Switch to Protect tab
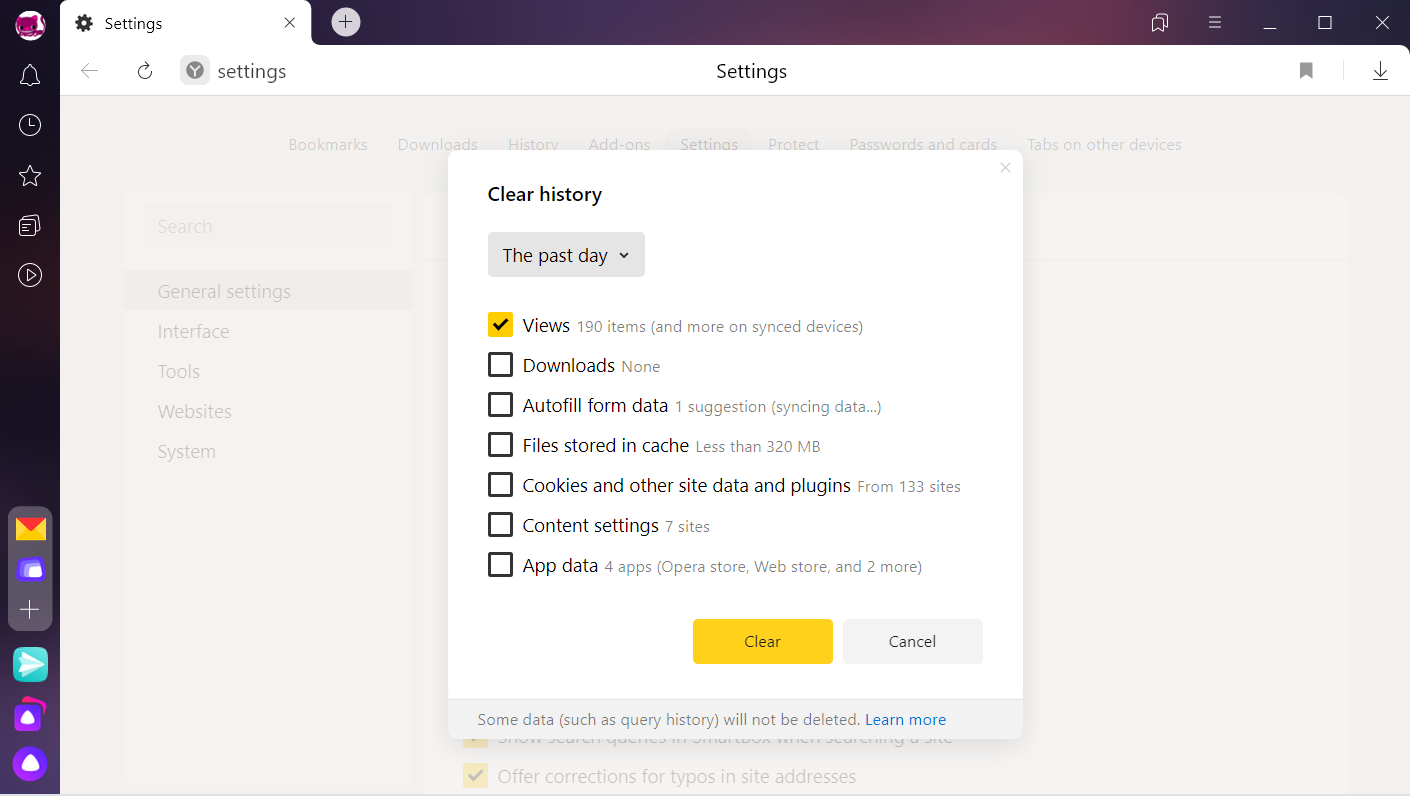 click(x=794, y=145)
